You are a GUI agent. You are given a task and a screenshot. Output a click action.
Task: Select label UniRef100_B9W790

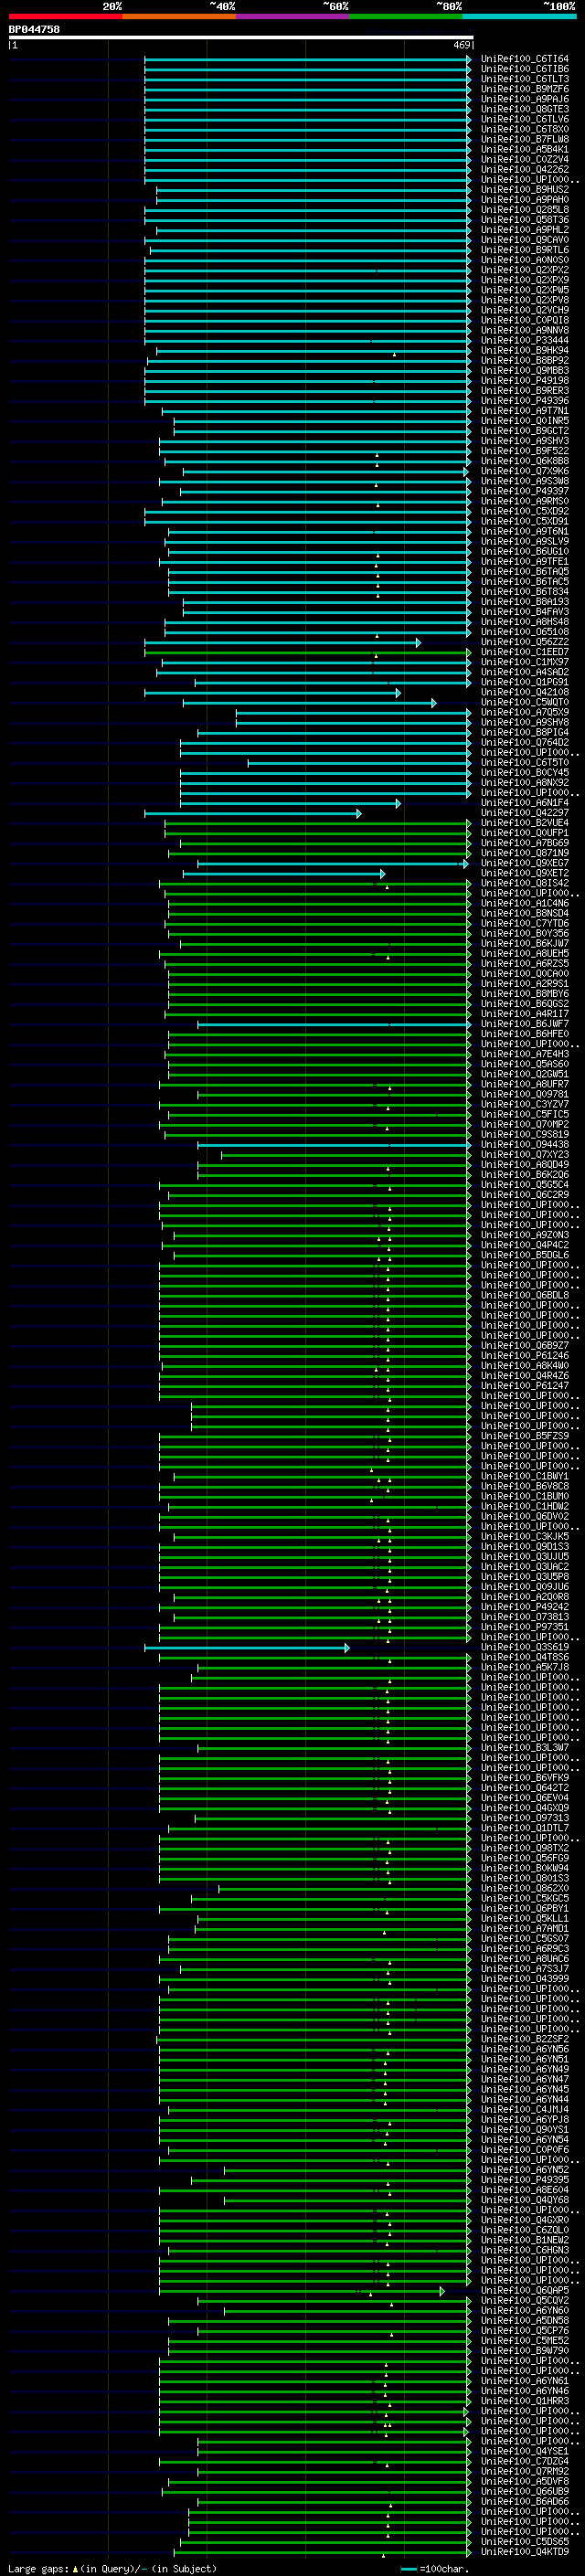(524, 2349)
